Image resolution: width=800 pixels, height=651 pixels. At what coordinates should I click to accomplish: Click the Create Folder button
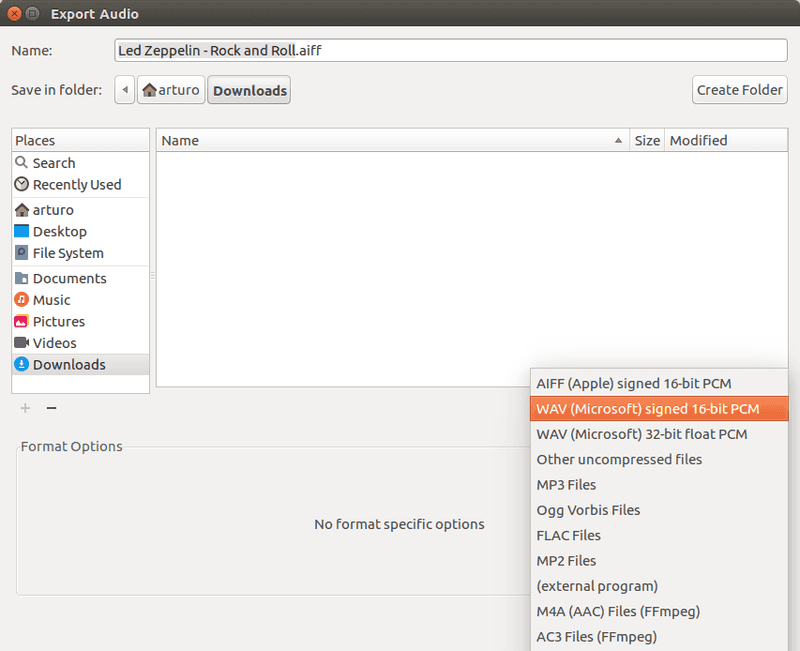[x=739, y=90]
